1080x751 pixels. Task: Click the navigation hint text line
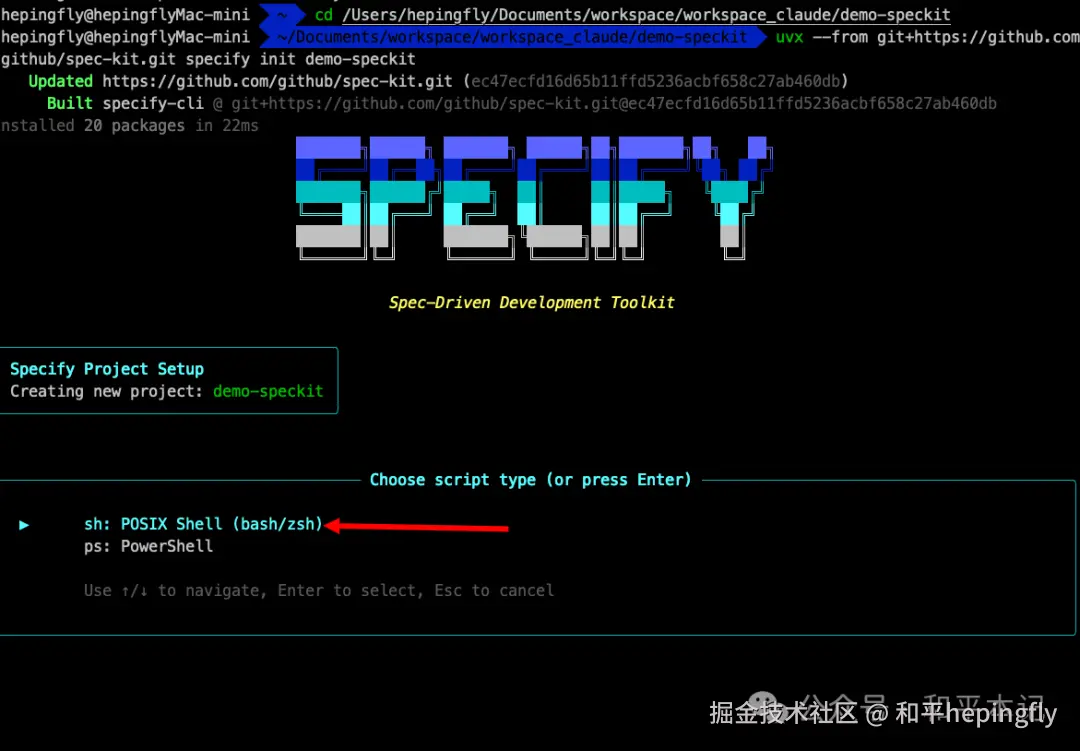319,590
